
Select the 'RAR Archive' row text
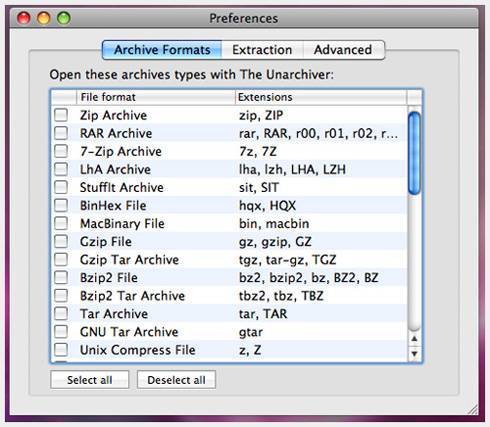pos(116,133)
